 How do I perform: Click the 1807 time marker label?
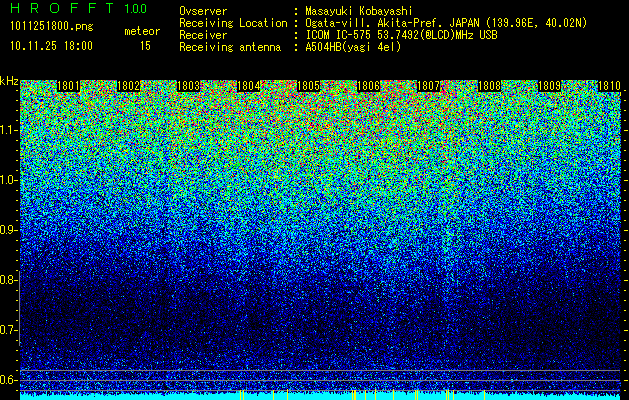tap(429, 86)
